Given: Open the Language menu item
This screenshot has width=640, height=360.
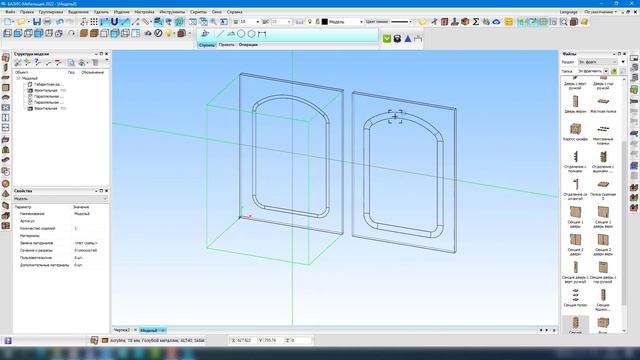Looking at the screenshot, I should coord(569,12).
